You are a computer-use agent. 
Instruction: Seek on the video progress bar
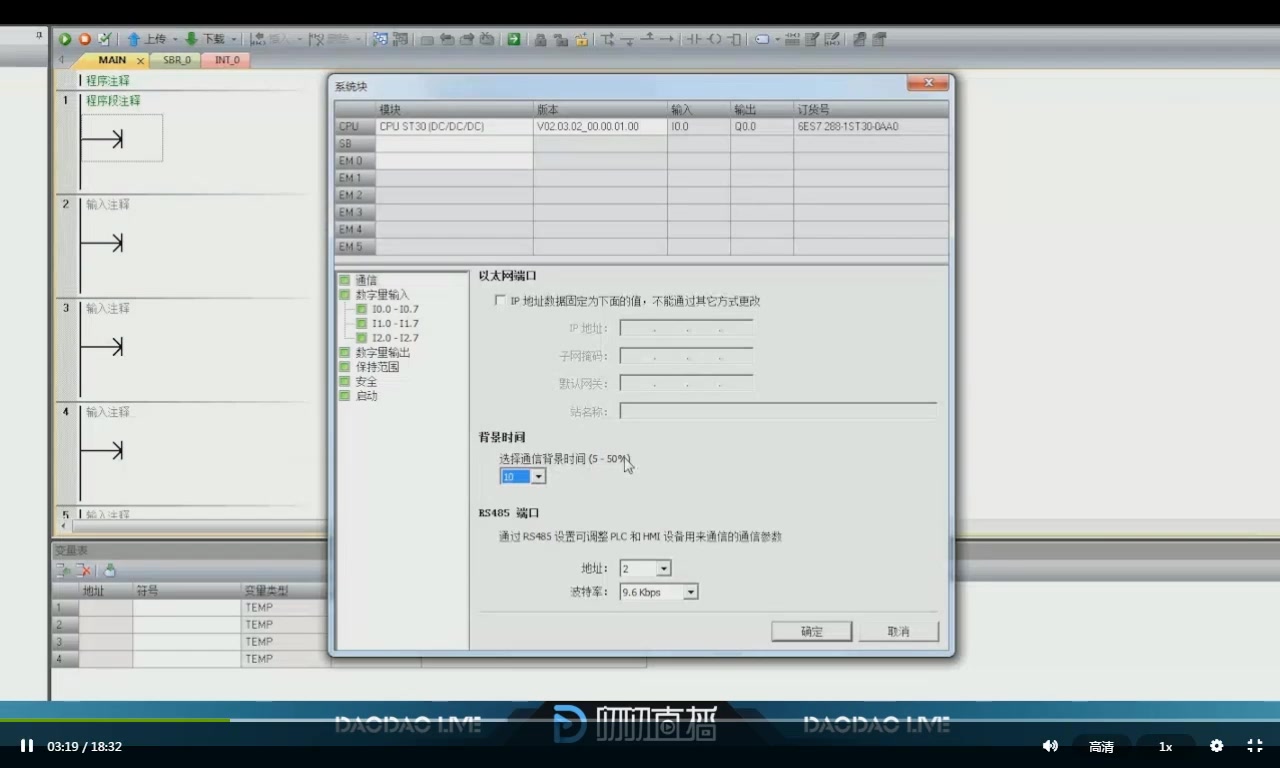640,720
